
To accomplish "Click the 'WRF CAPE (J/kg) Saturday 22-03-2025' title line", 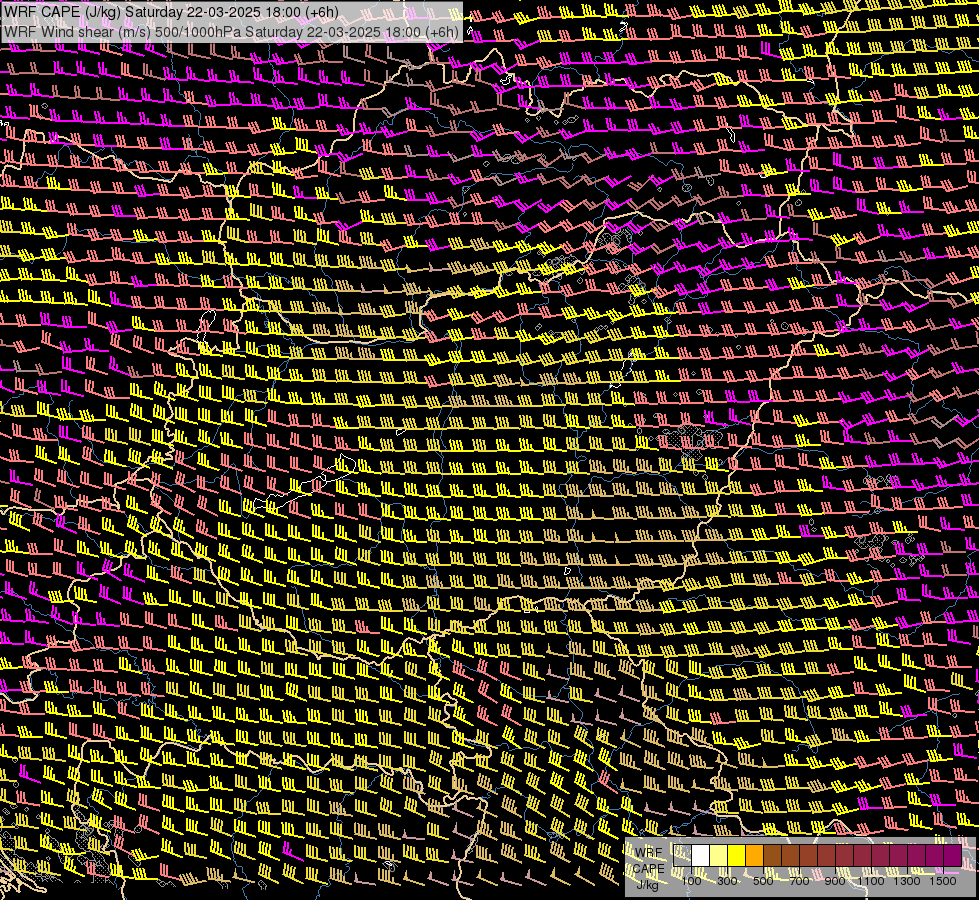I will coord(171,12).
